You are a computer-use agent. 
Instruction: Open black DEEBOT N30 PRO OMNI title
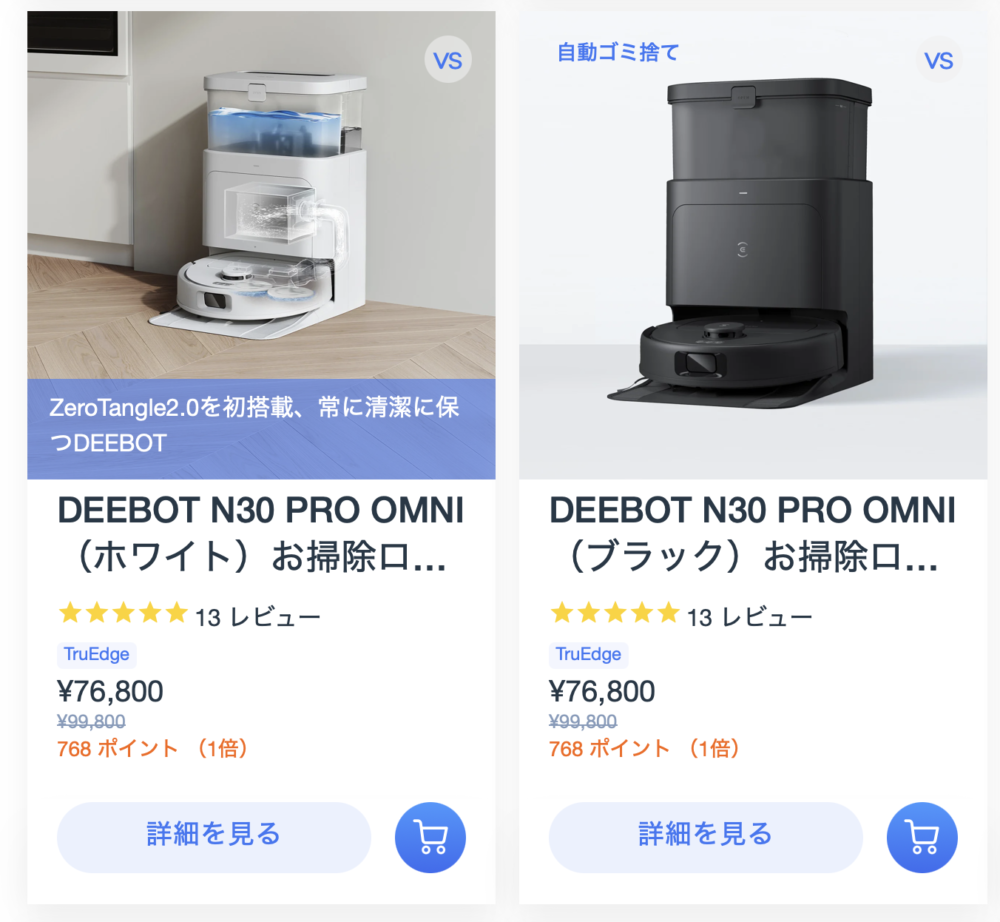[753, 534]
